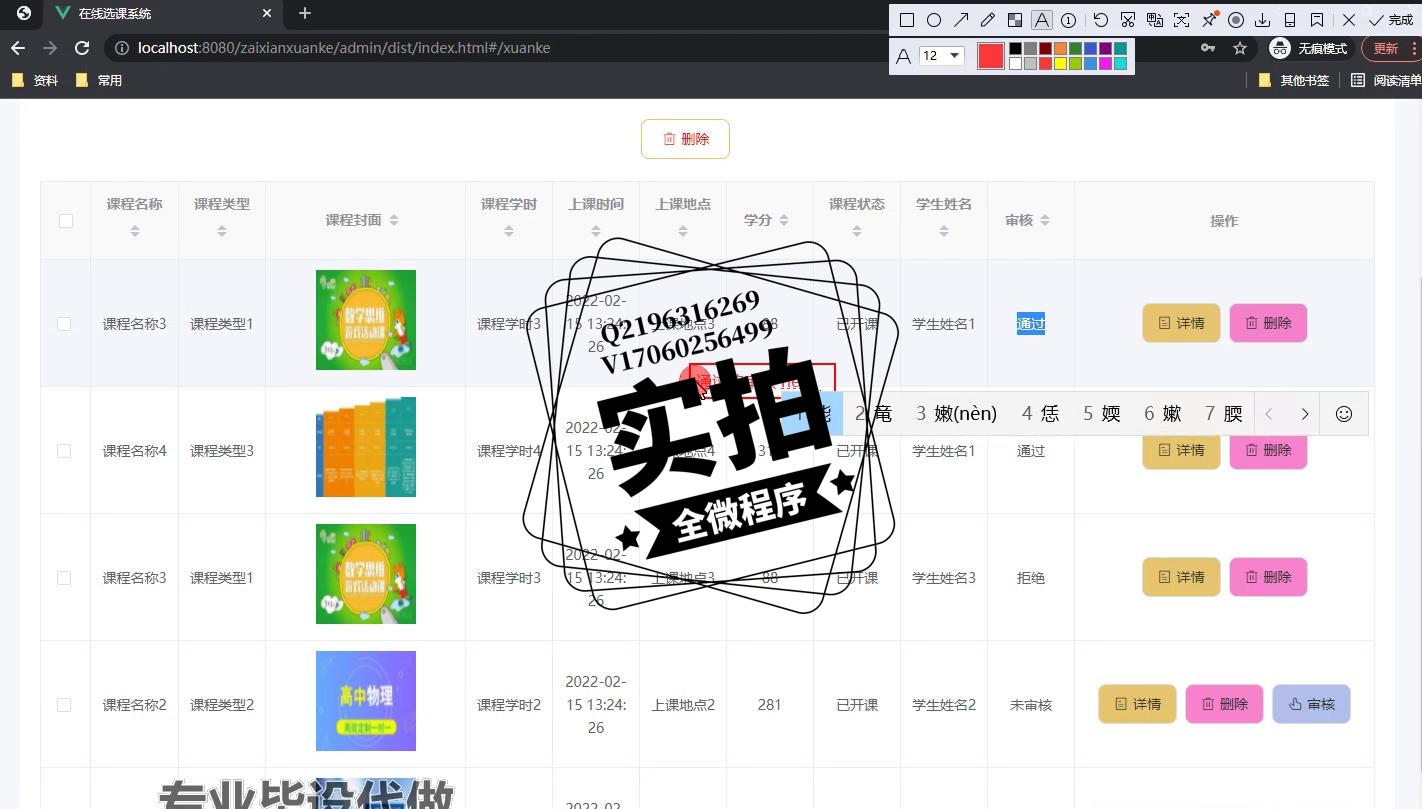This screenshot has width=1422, height=809.
Task: Click the password key icon in address bar
Action: [x=1208, y=48]
